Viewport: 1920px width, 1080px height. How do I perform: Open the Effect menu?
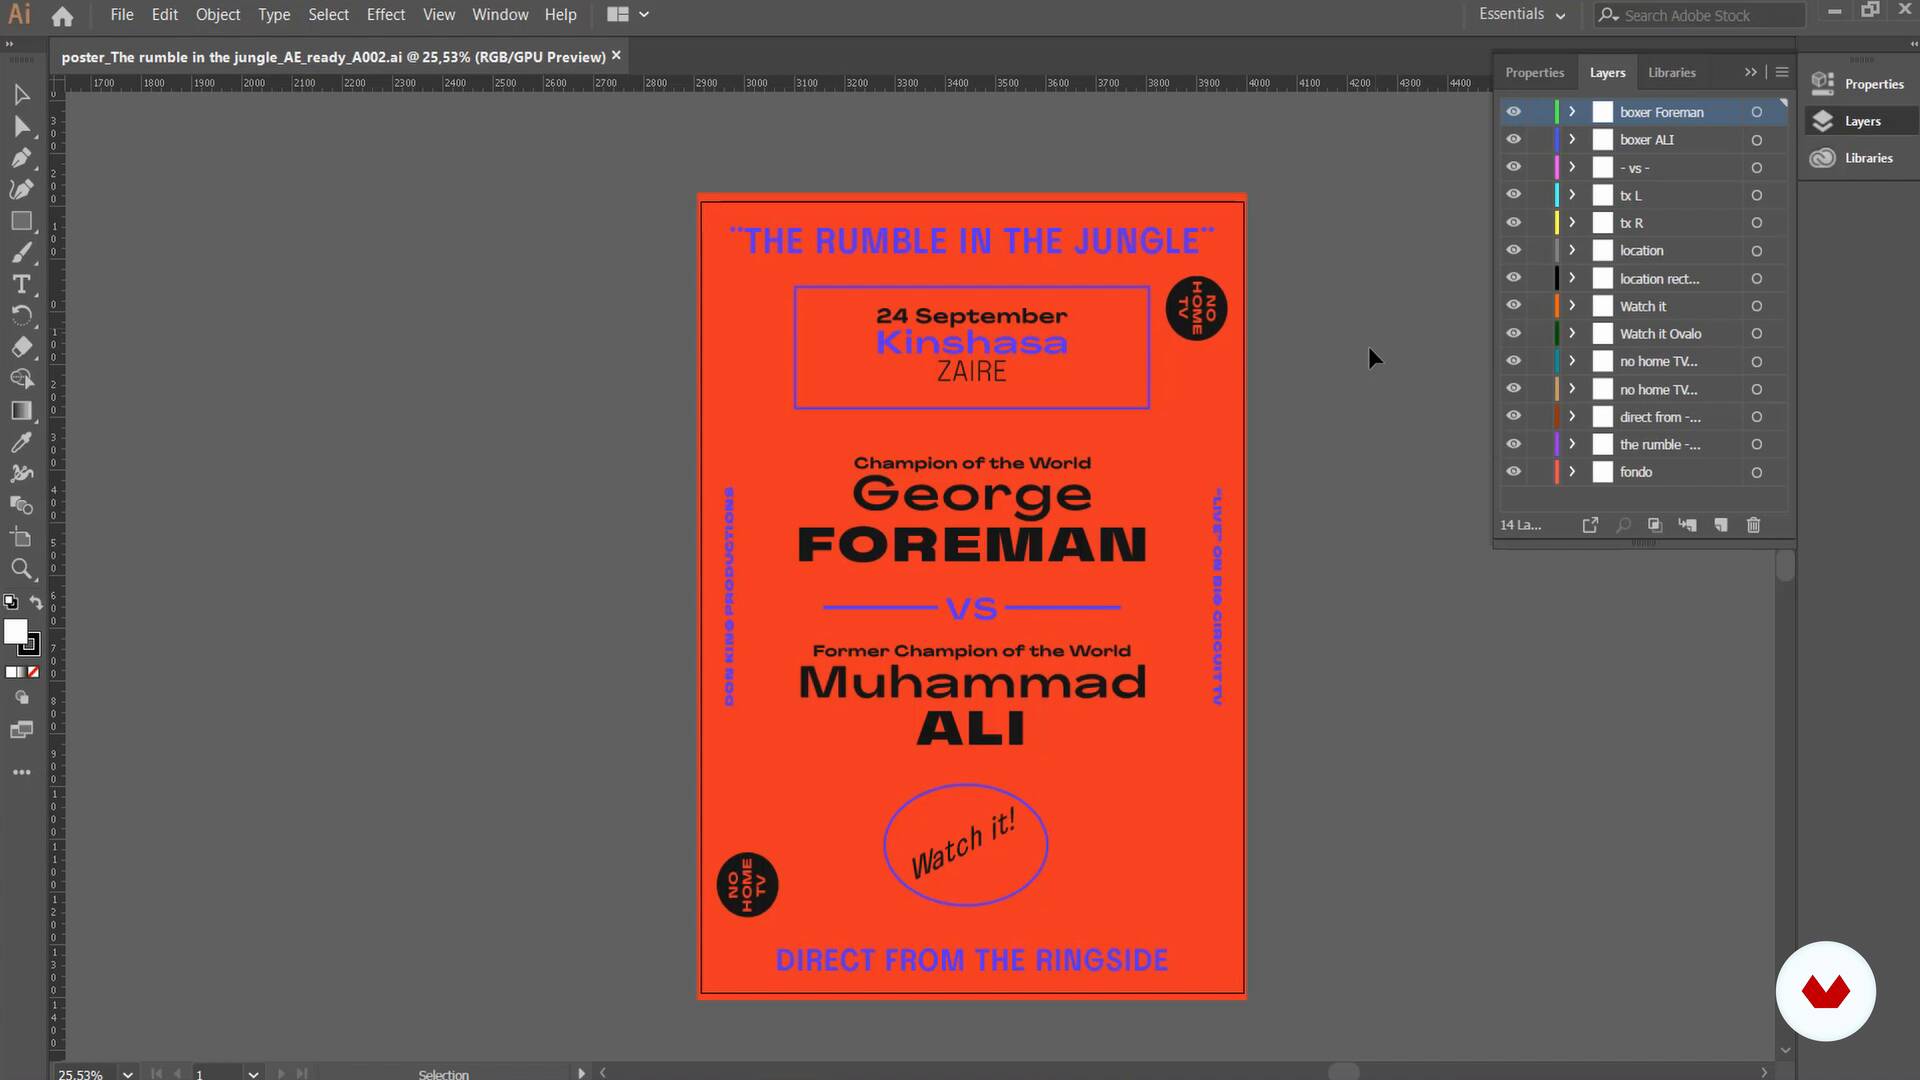pos(386,15)
